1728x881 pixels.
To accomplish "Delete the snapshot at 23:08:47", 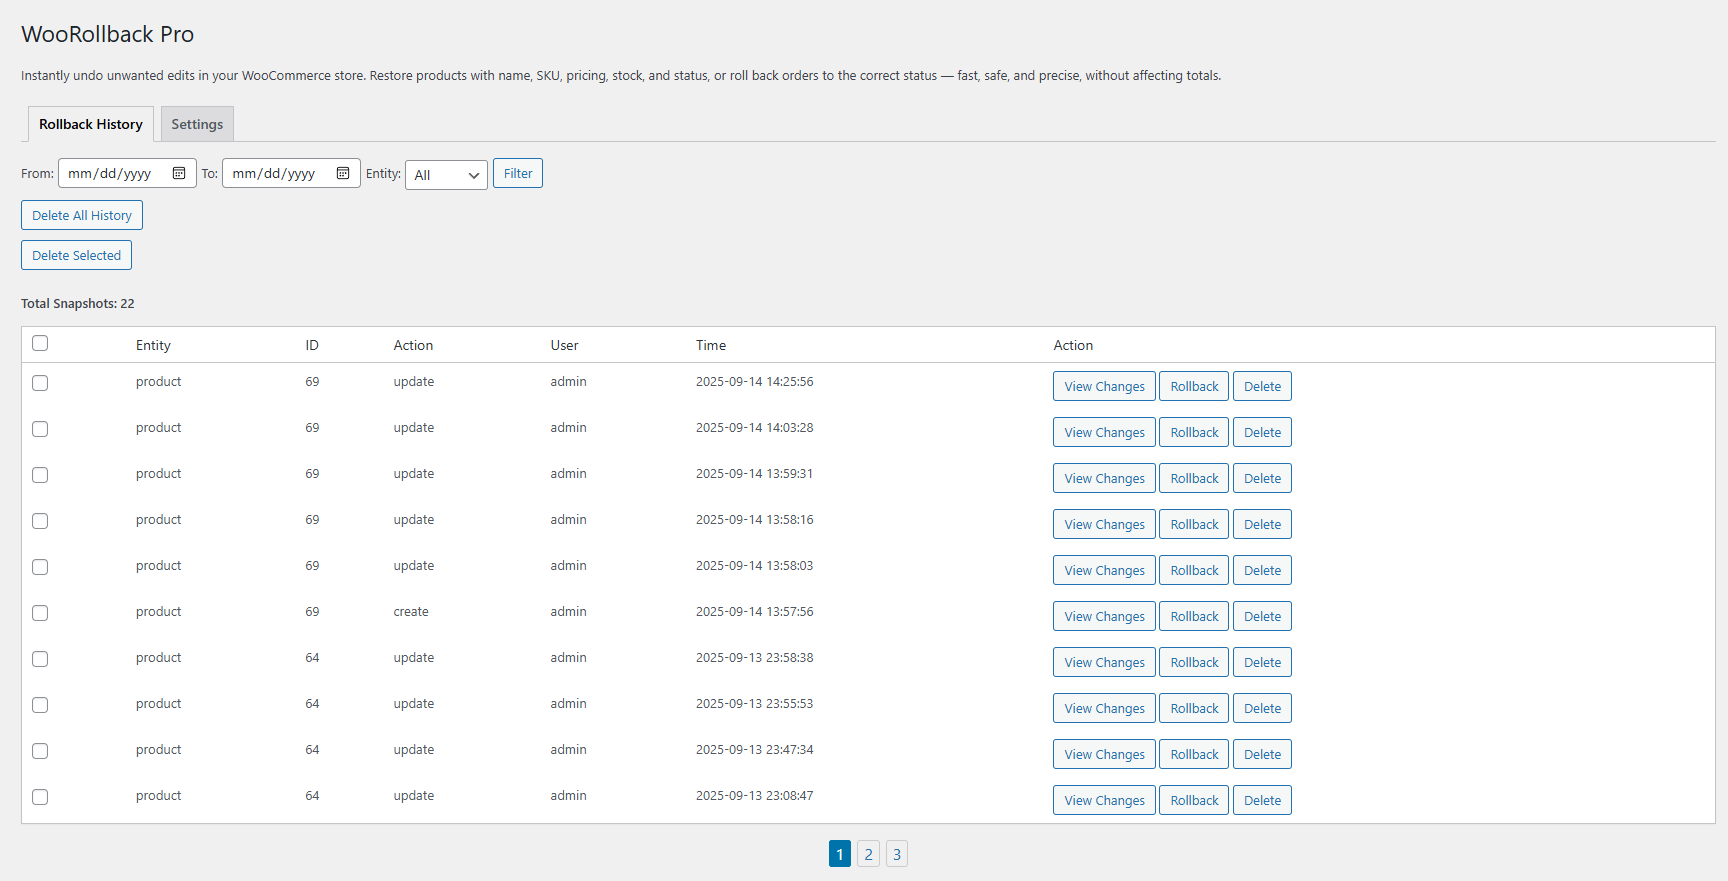I will pyautogui.click(x=1262, y=800).
